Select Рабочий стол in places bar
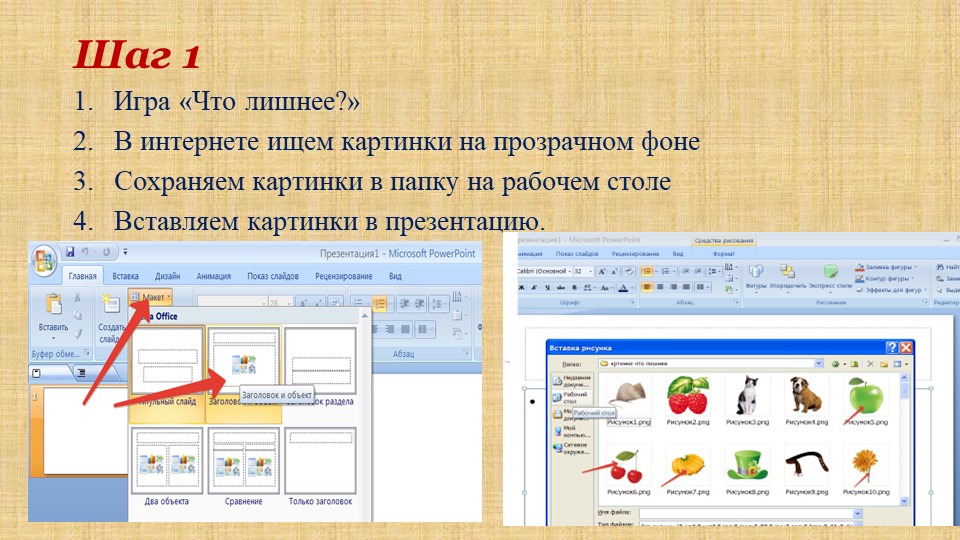The image size is (960, 540). tap(571, 397)
